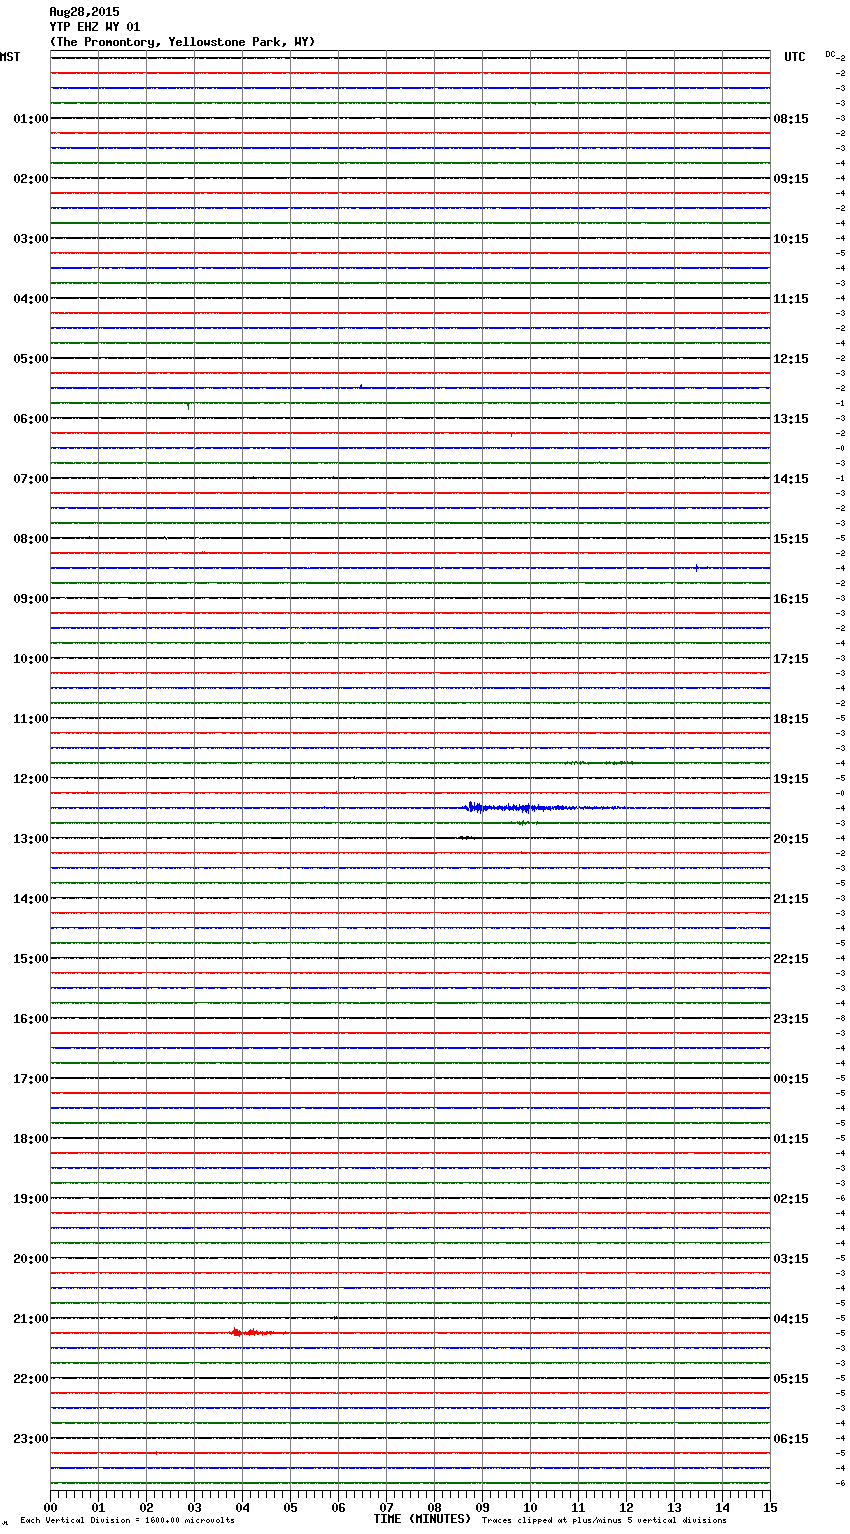The height and width of the screenshot is (1534, 850).
Task: Click the 15 minute tick label on axis
Action: [769, 1508]
